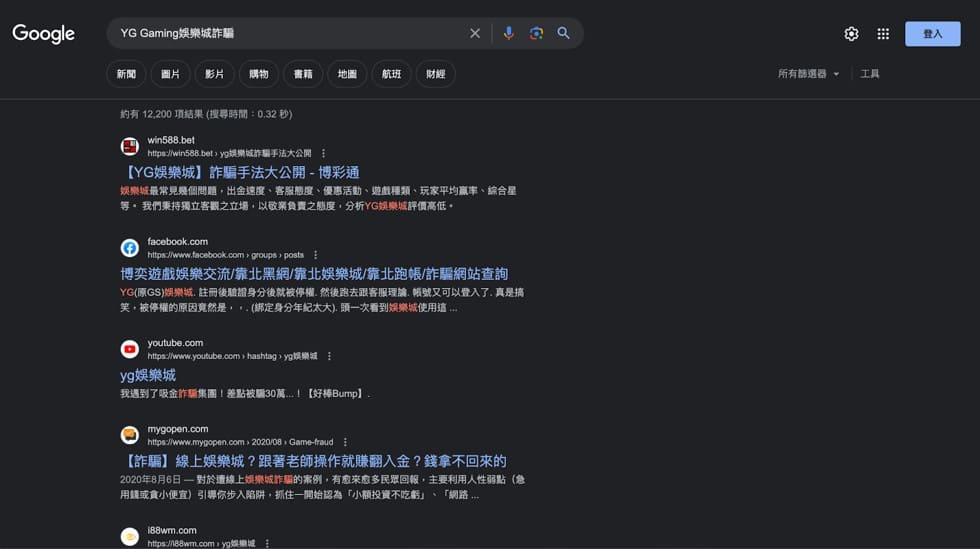This screenshot has height=549, width=980.
Task: Open more options for facebook.com result
Action: tap(316, 255)
